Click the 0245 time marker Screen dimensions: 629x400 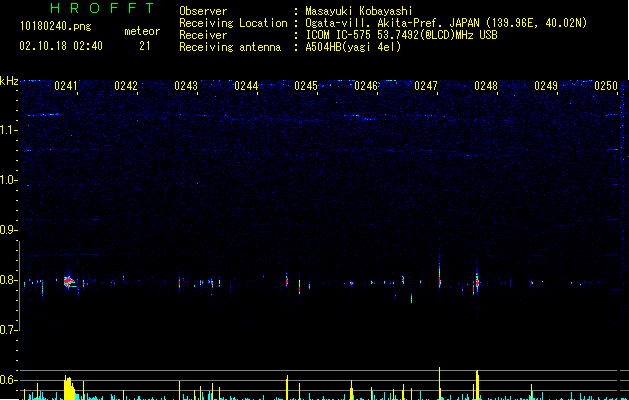[x=306, y=86]
